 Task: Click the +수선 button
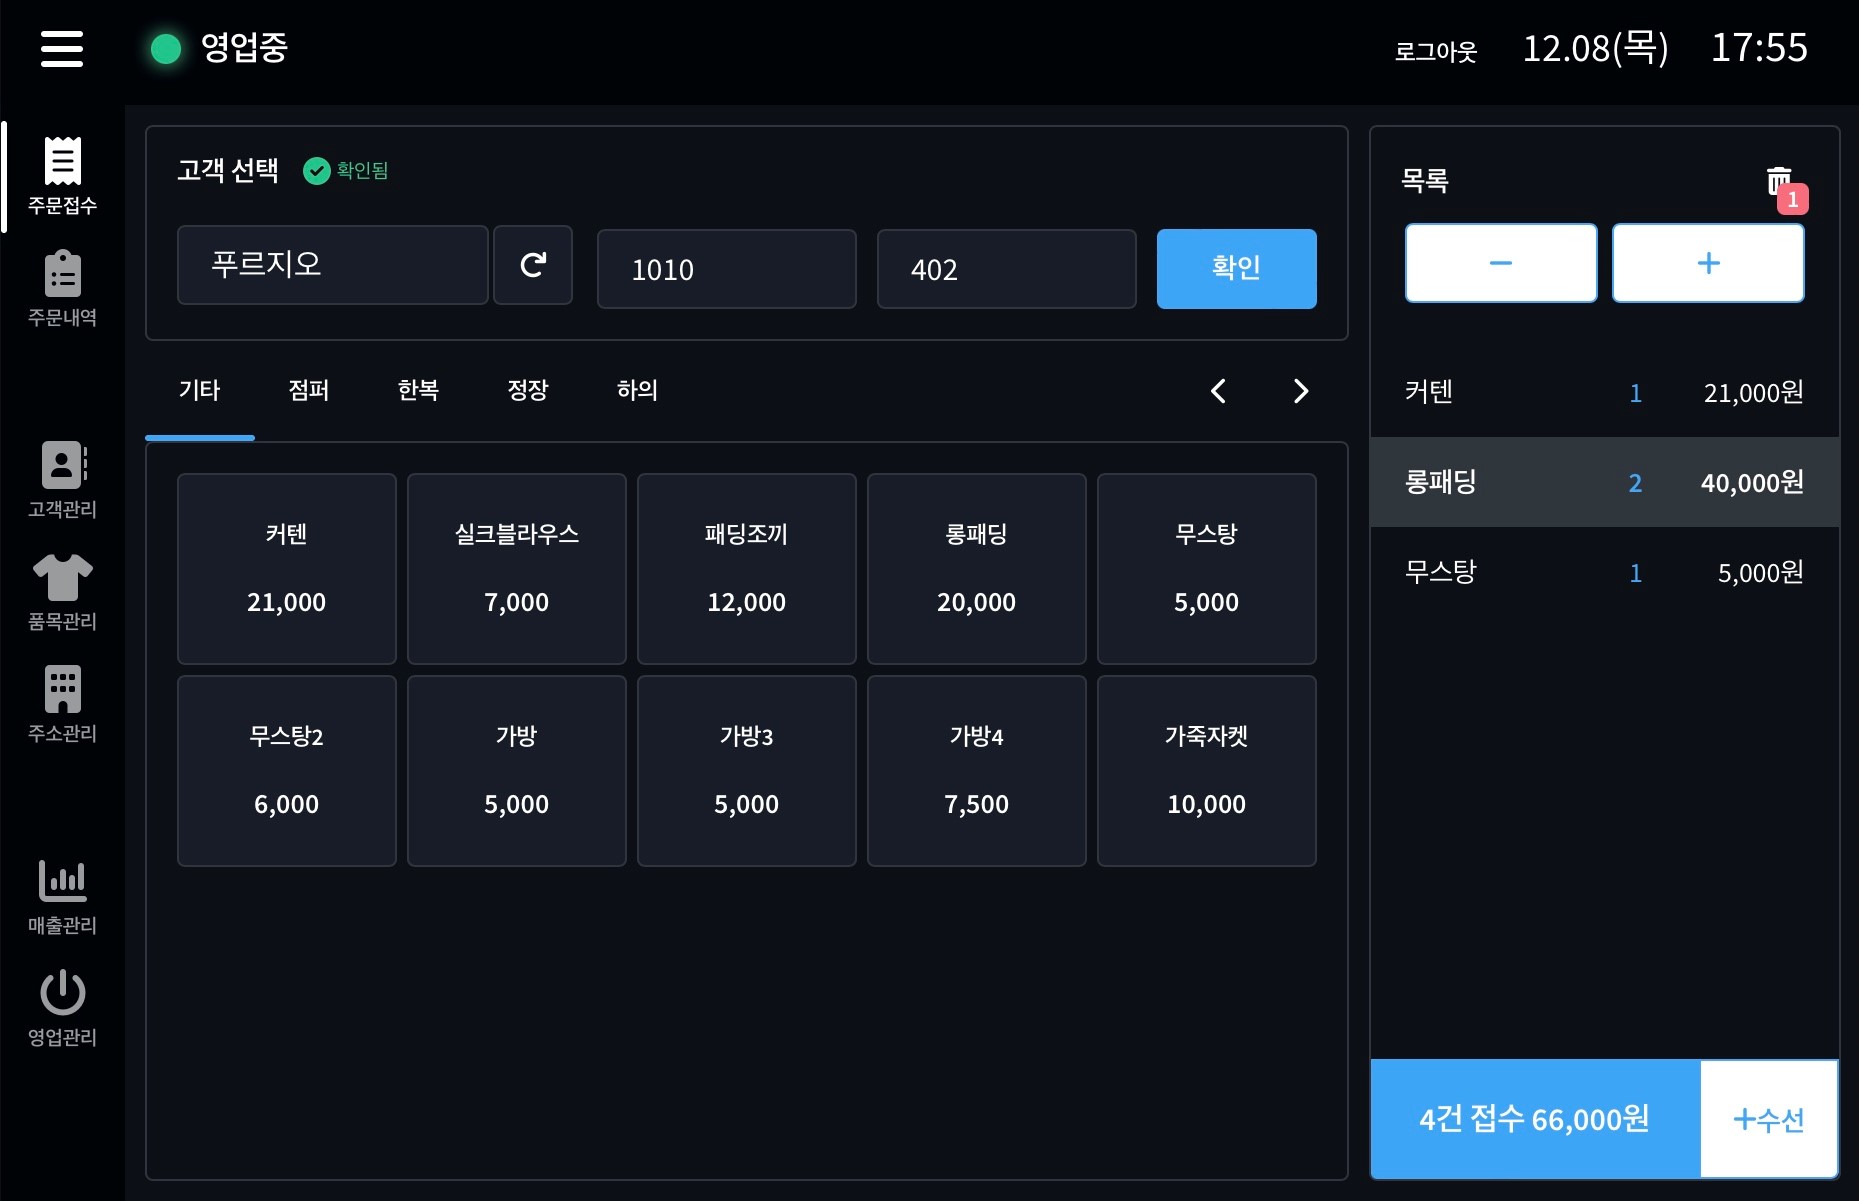click(x=1769, y=1119)
